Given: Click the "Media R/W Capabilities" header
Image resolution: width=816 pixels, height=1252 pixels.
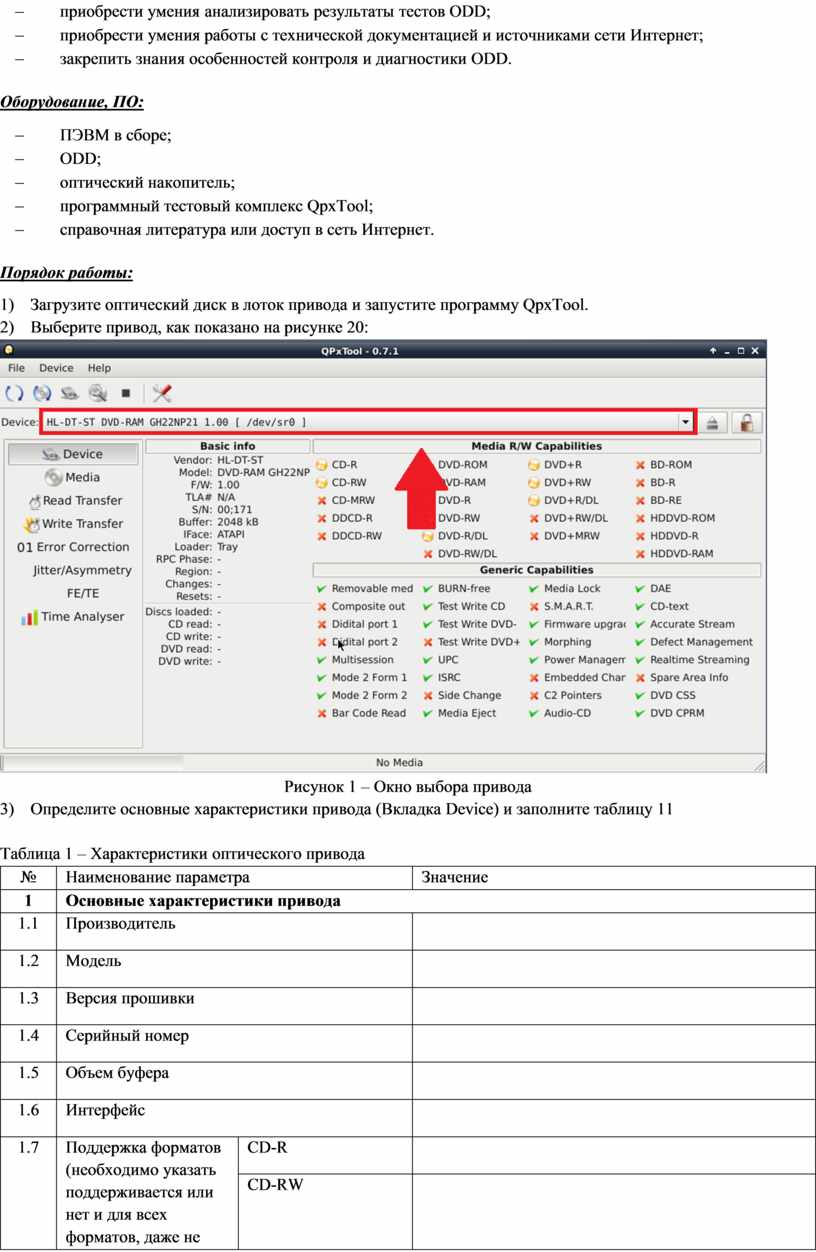Looking at the screenshot, I should (537, 446).
